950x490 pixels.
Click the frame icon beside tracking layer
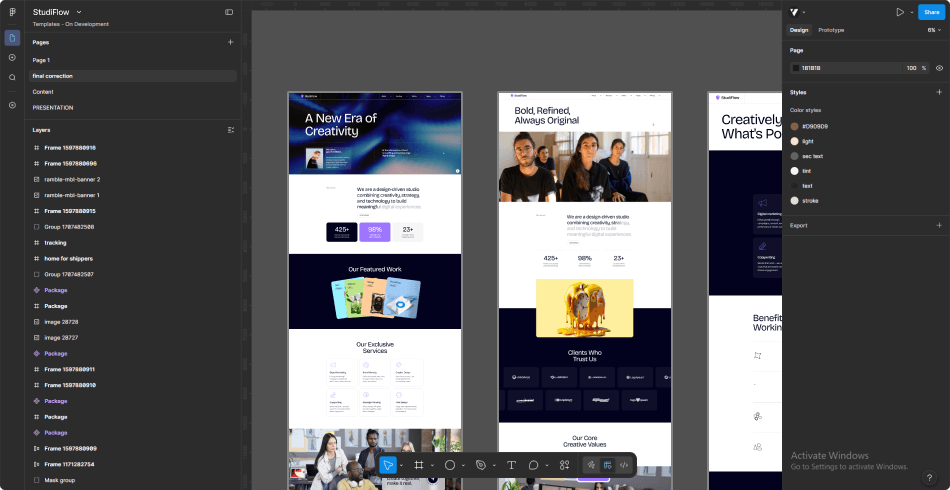36,243
